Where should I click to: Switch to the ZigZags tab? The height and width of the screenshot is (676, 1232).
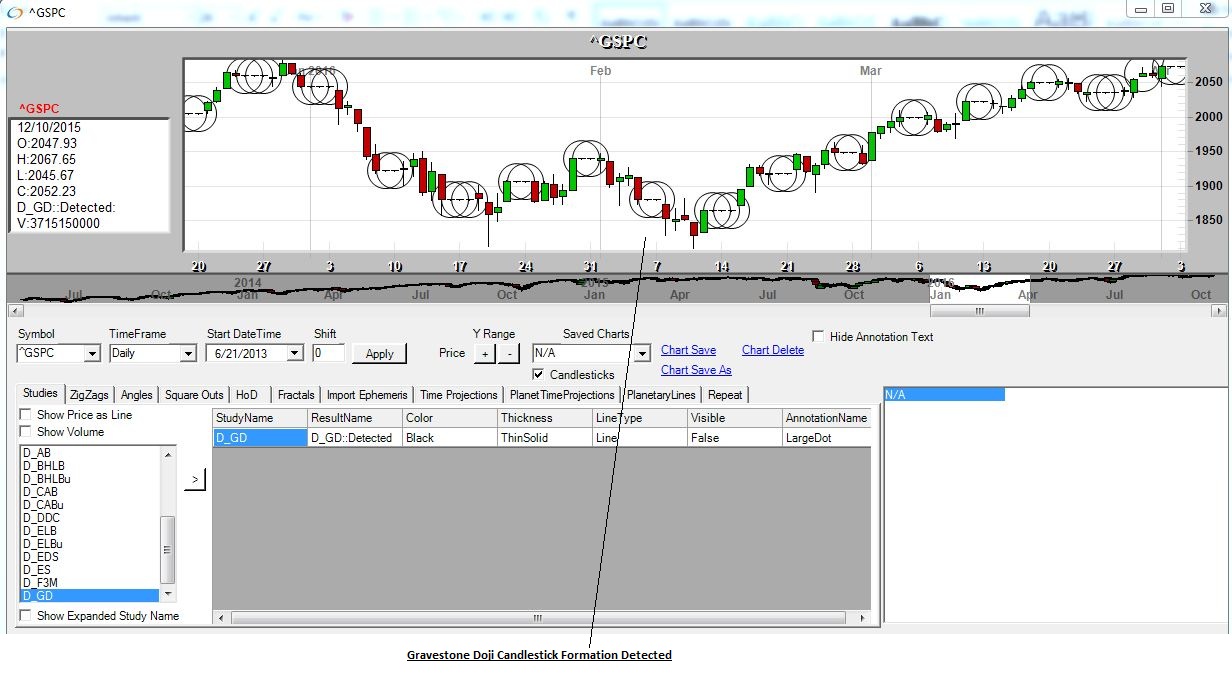pyautogui.click(x=90, y=395)
